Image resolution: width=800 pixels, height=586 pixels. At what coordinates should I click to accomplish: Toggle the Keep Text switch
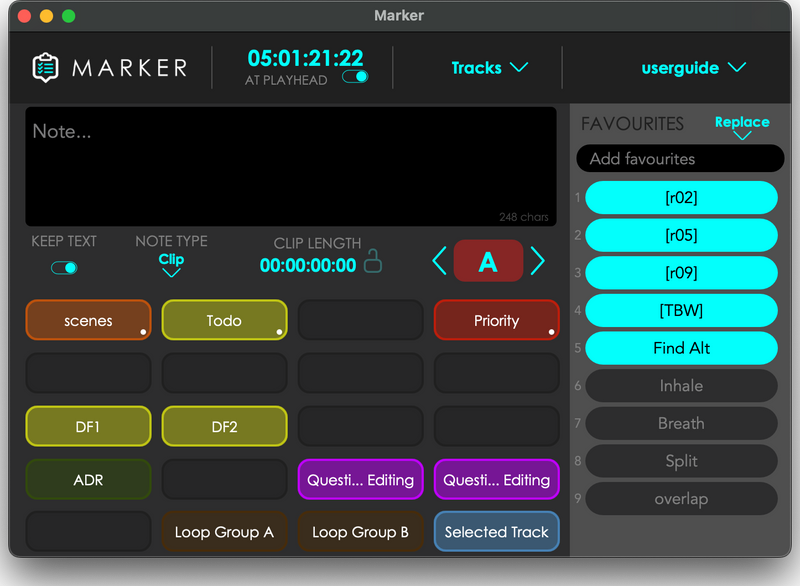coord(64,268)
